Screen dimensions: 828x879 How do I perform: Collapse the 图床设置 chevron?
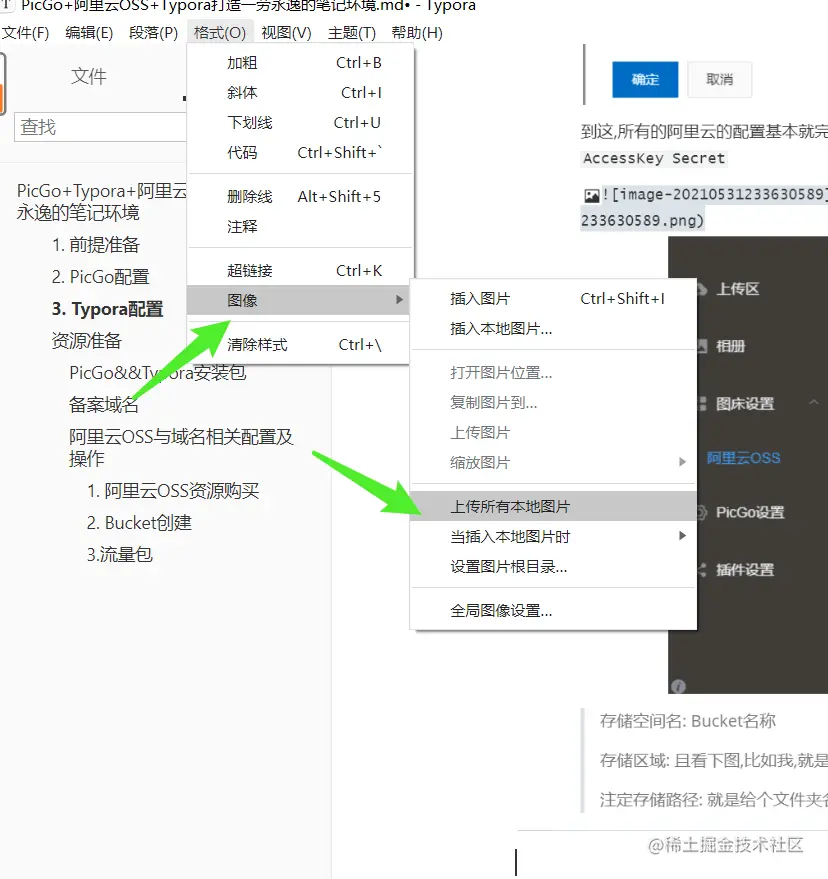coord(814,403)
